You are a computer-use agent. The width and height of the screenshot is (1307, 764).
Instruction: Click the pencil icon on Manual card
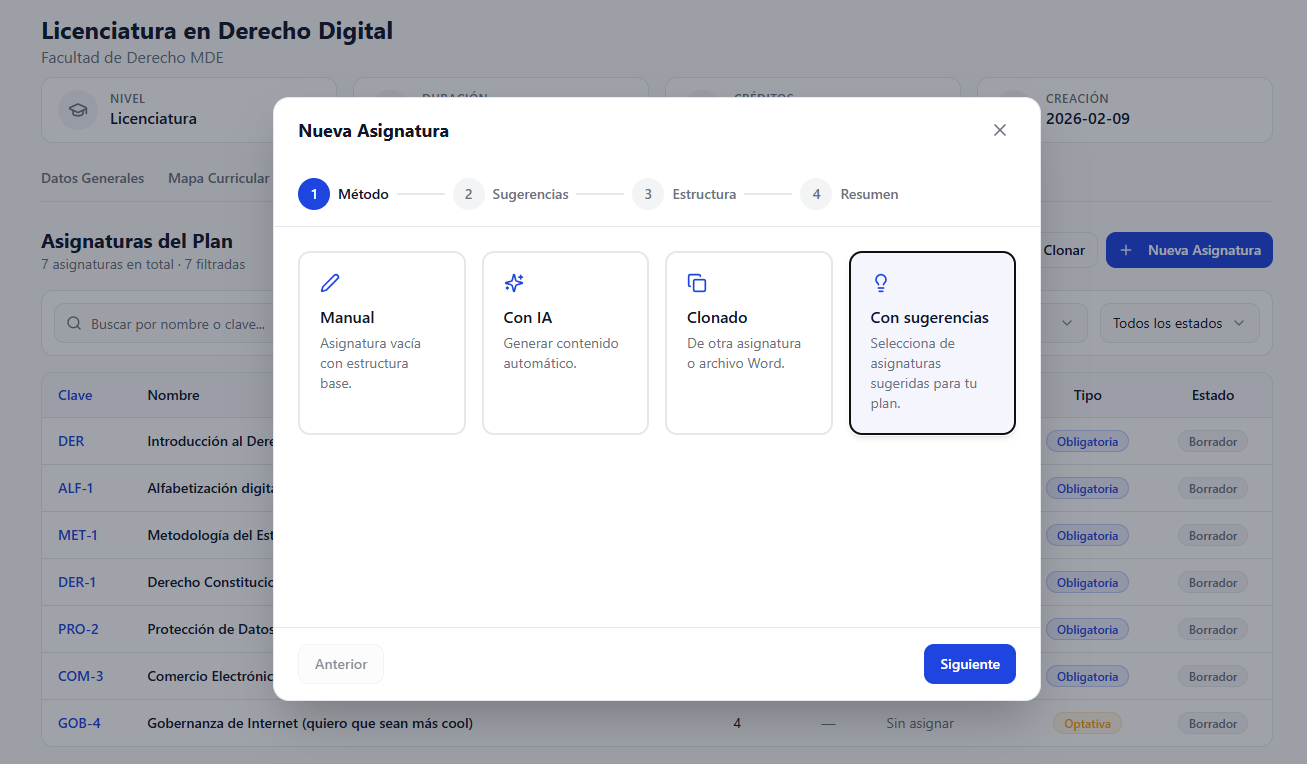330,283
